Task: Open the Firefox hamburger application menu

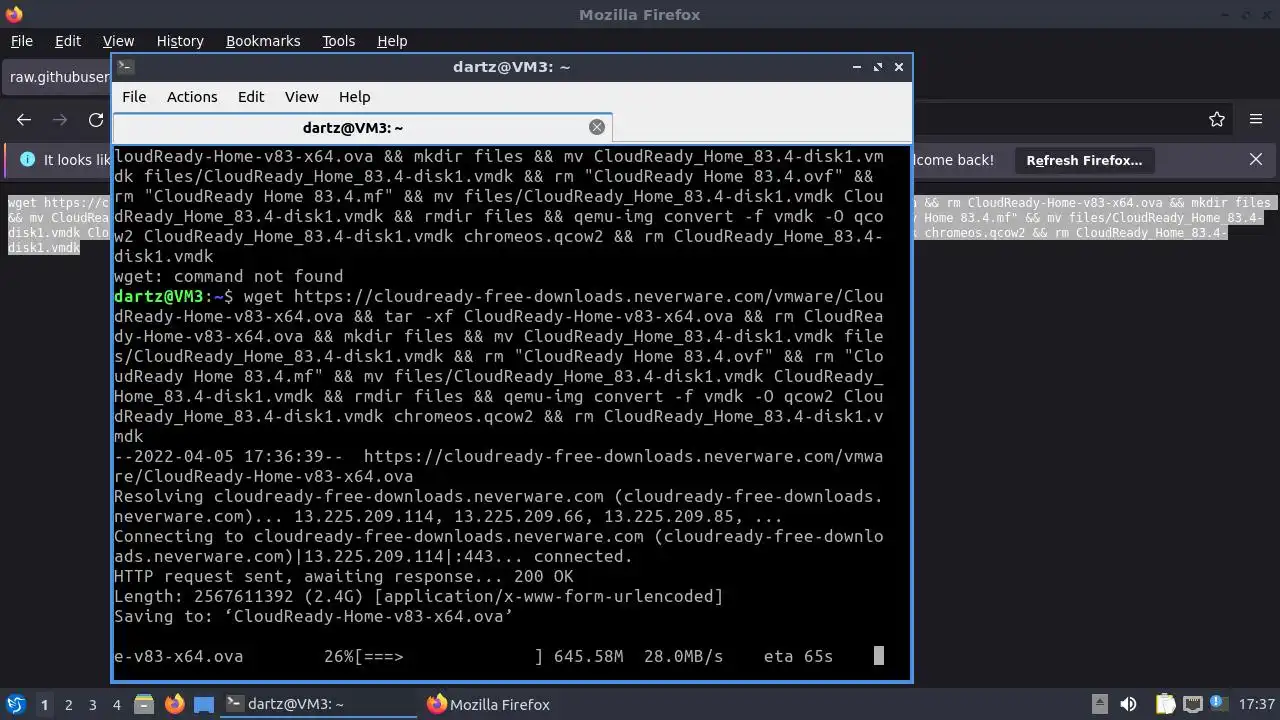Action: [1256, 119]
